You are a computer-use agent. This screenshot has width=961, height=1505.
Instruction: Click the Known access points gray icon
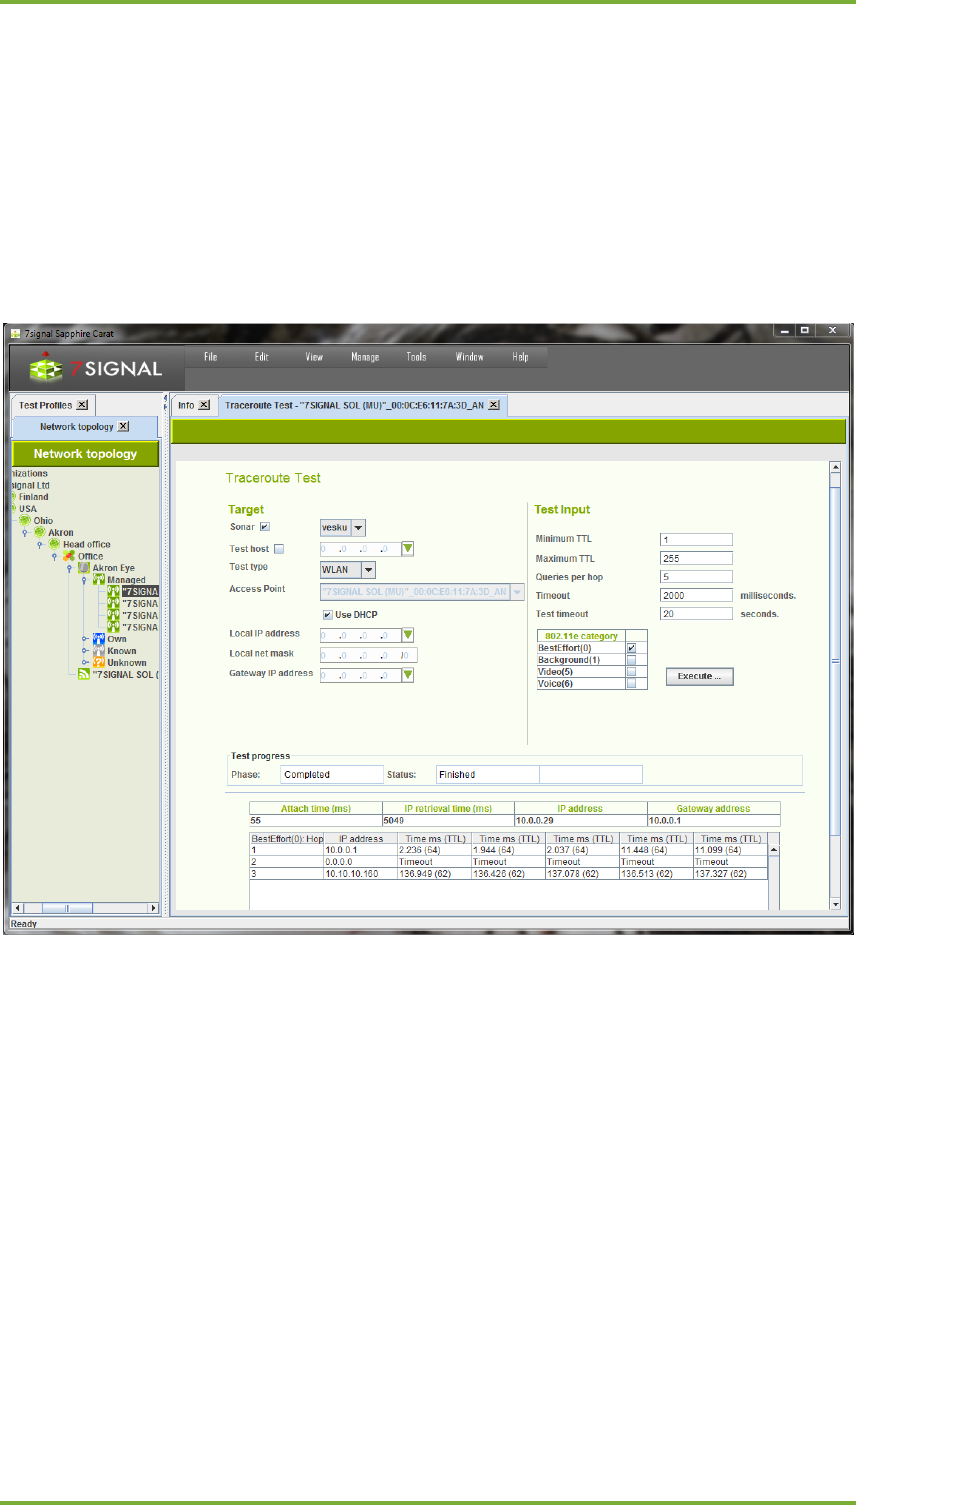coord(99,651)
